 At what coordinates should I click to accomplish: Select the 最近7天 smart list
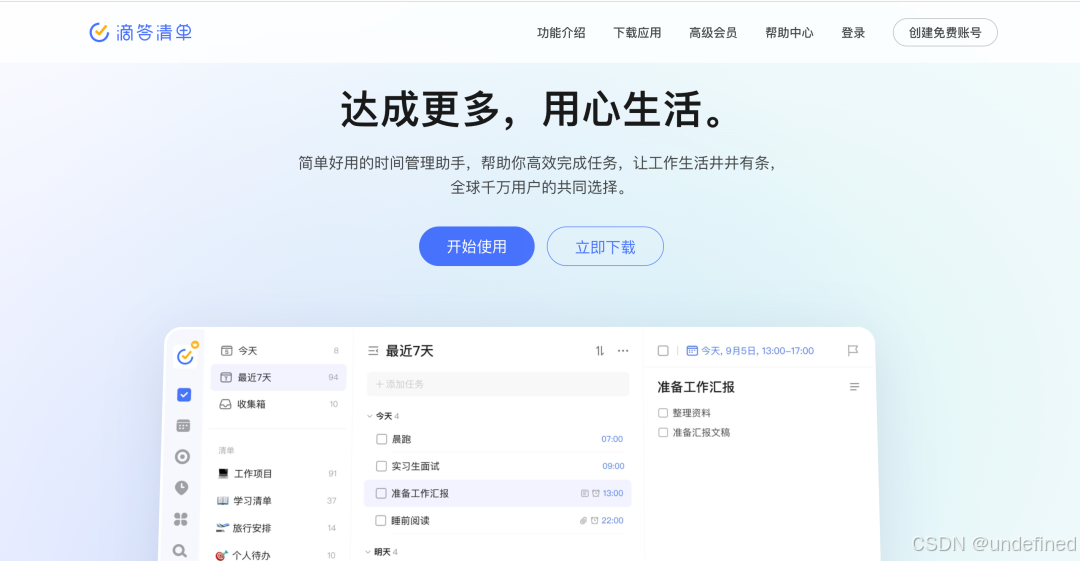coord(278,377)
